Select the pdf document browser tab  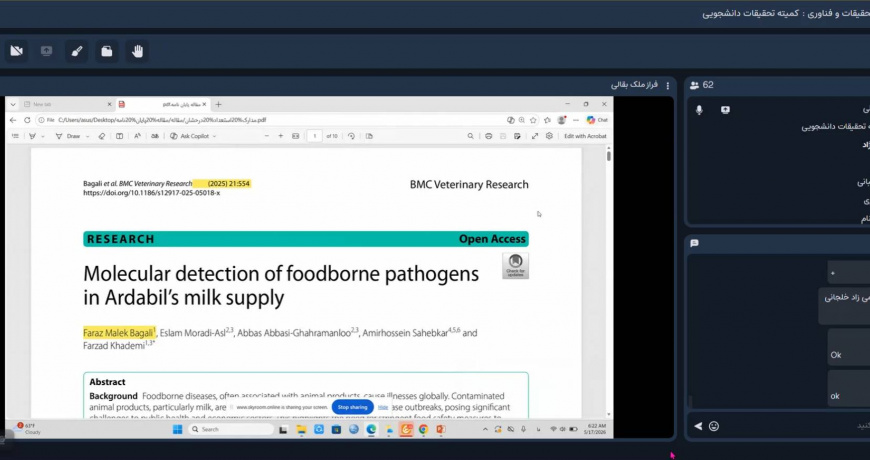pos(163,104)
